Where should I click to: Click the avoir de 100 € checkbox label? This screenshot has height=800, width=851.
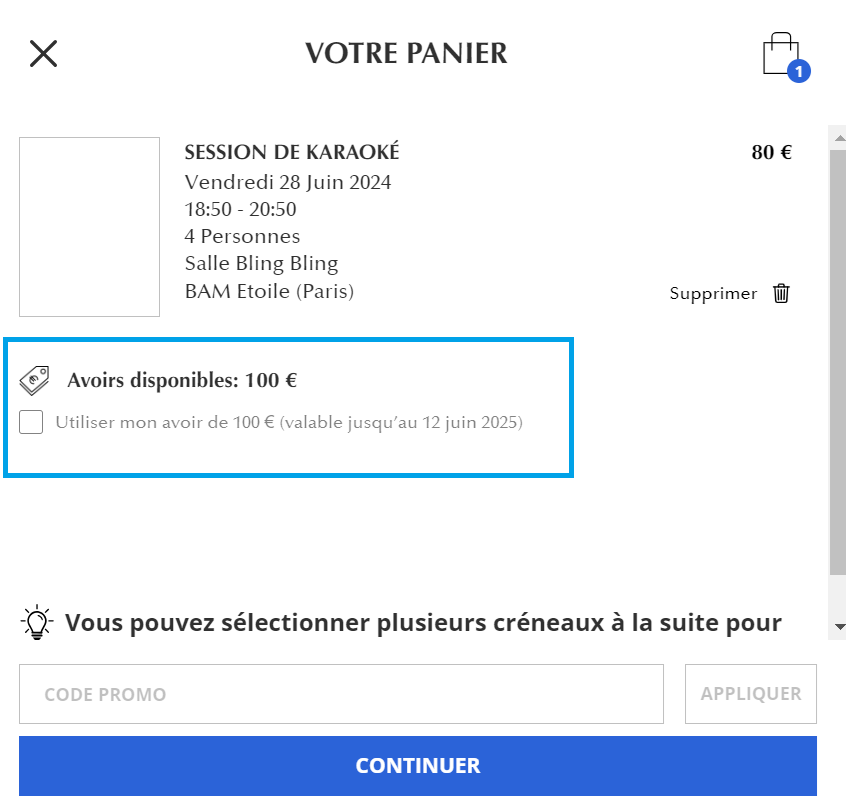pyautogui.click(x=289, y=422)
